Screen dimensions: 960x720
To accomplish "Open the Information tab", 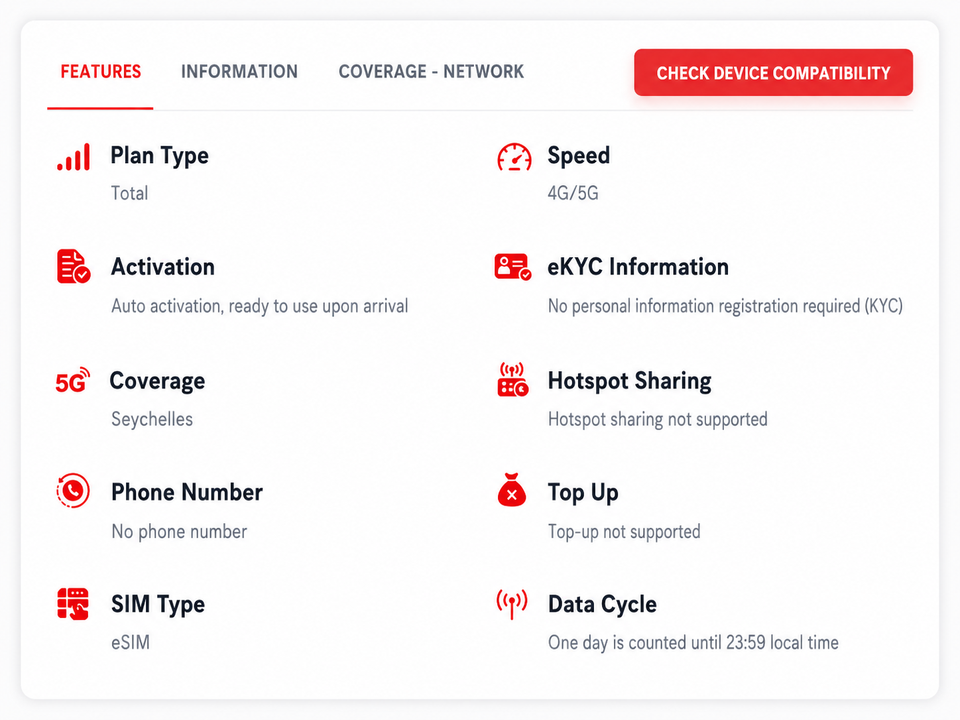I will tap(239, 72).
